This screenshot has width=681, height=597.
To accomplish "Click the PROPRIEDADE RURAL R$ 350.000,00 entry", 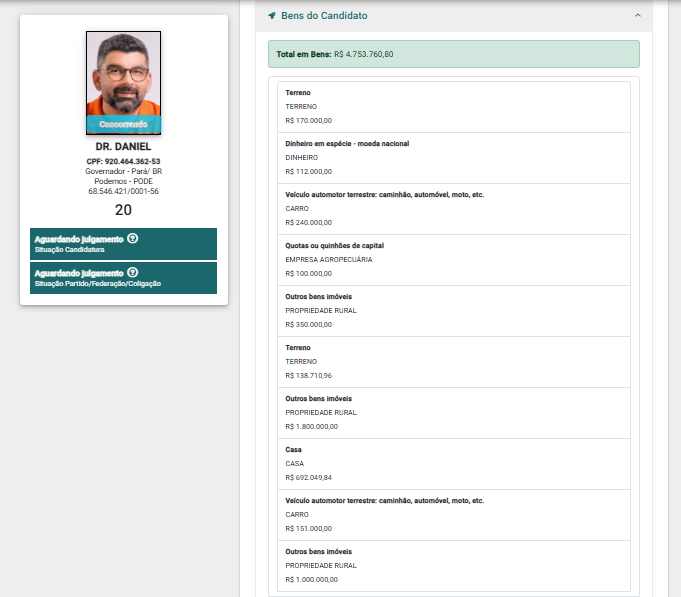I will pyautogui.click(x=454, y=311).
